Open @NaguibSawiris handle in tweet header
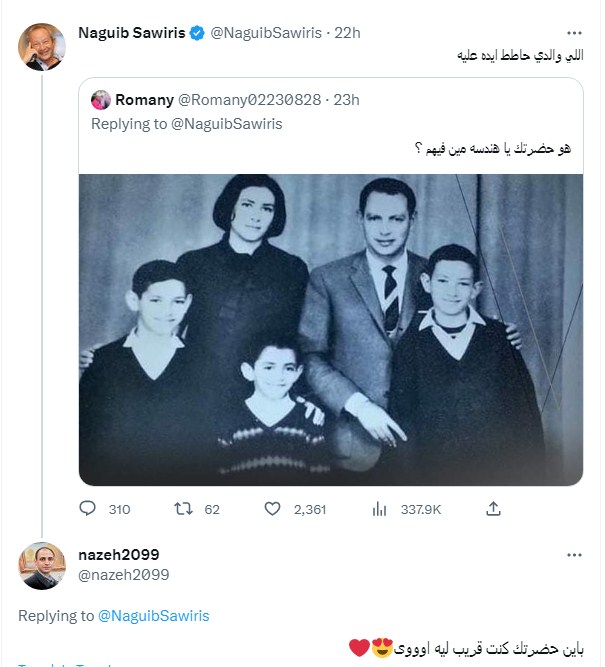The width and height of the screenshot is (605, 667). (x=266, y=33)
